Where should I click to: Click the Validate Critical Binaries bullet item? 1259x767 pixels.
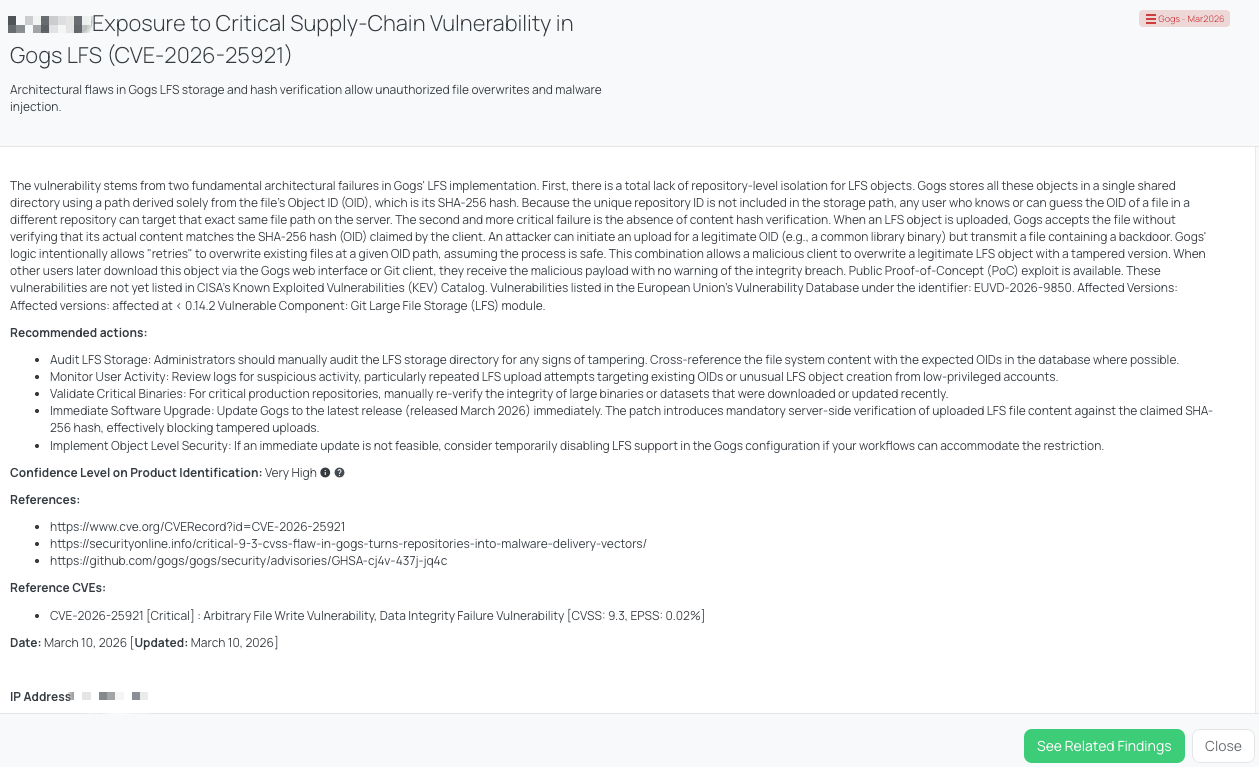click(499, 394)
